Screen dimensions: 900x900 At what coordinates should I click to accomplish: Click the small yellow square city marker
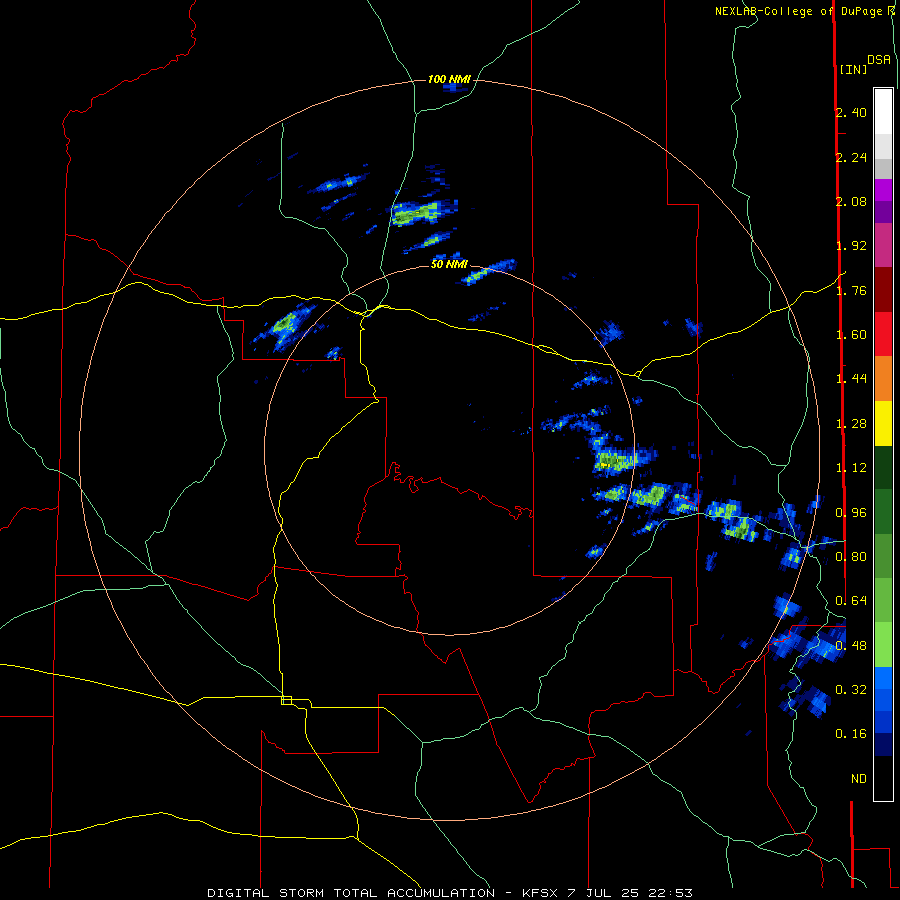286,700
